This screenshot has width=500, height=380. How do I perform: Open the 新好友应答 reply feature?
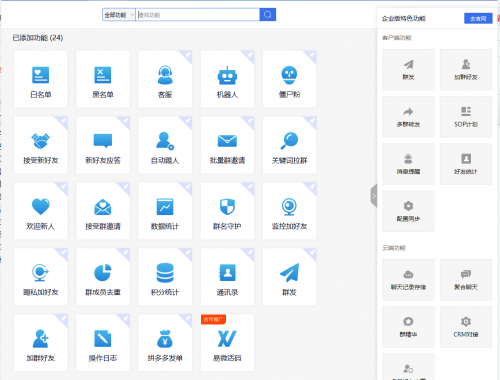click(103, 145)
